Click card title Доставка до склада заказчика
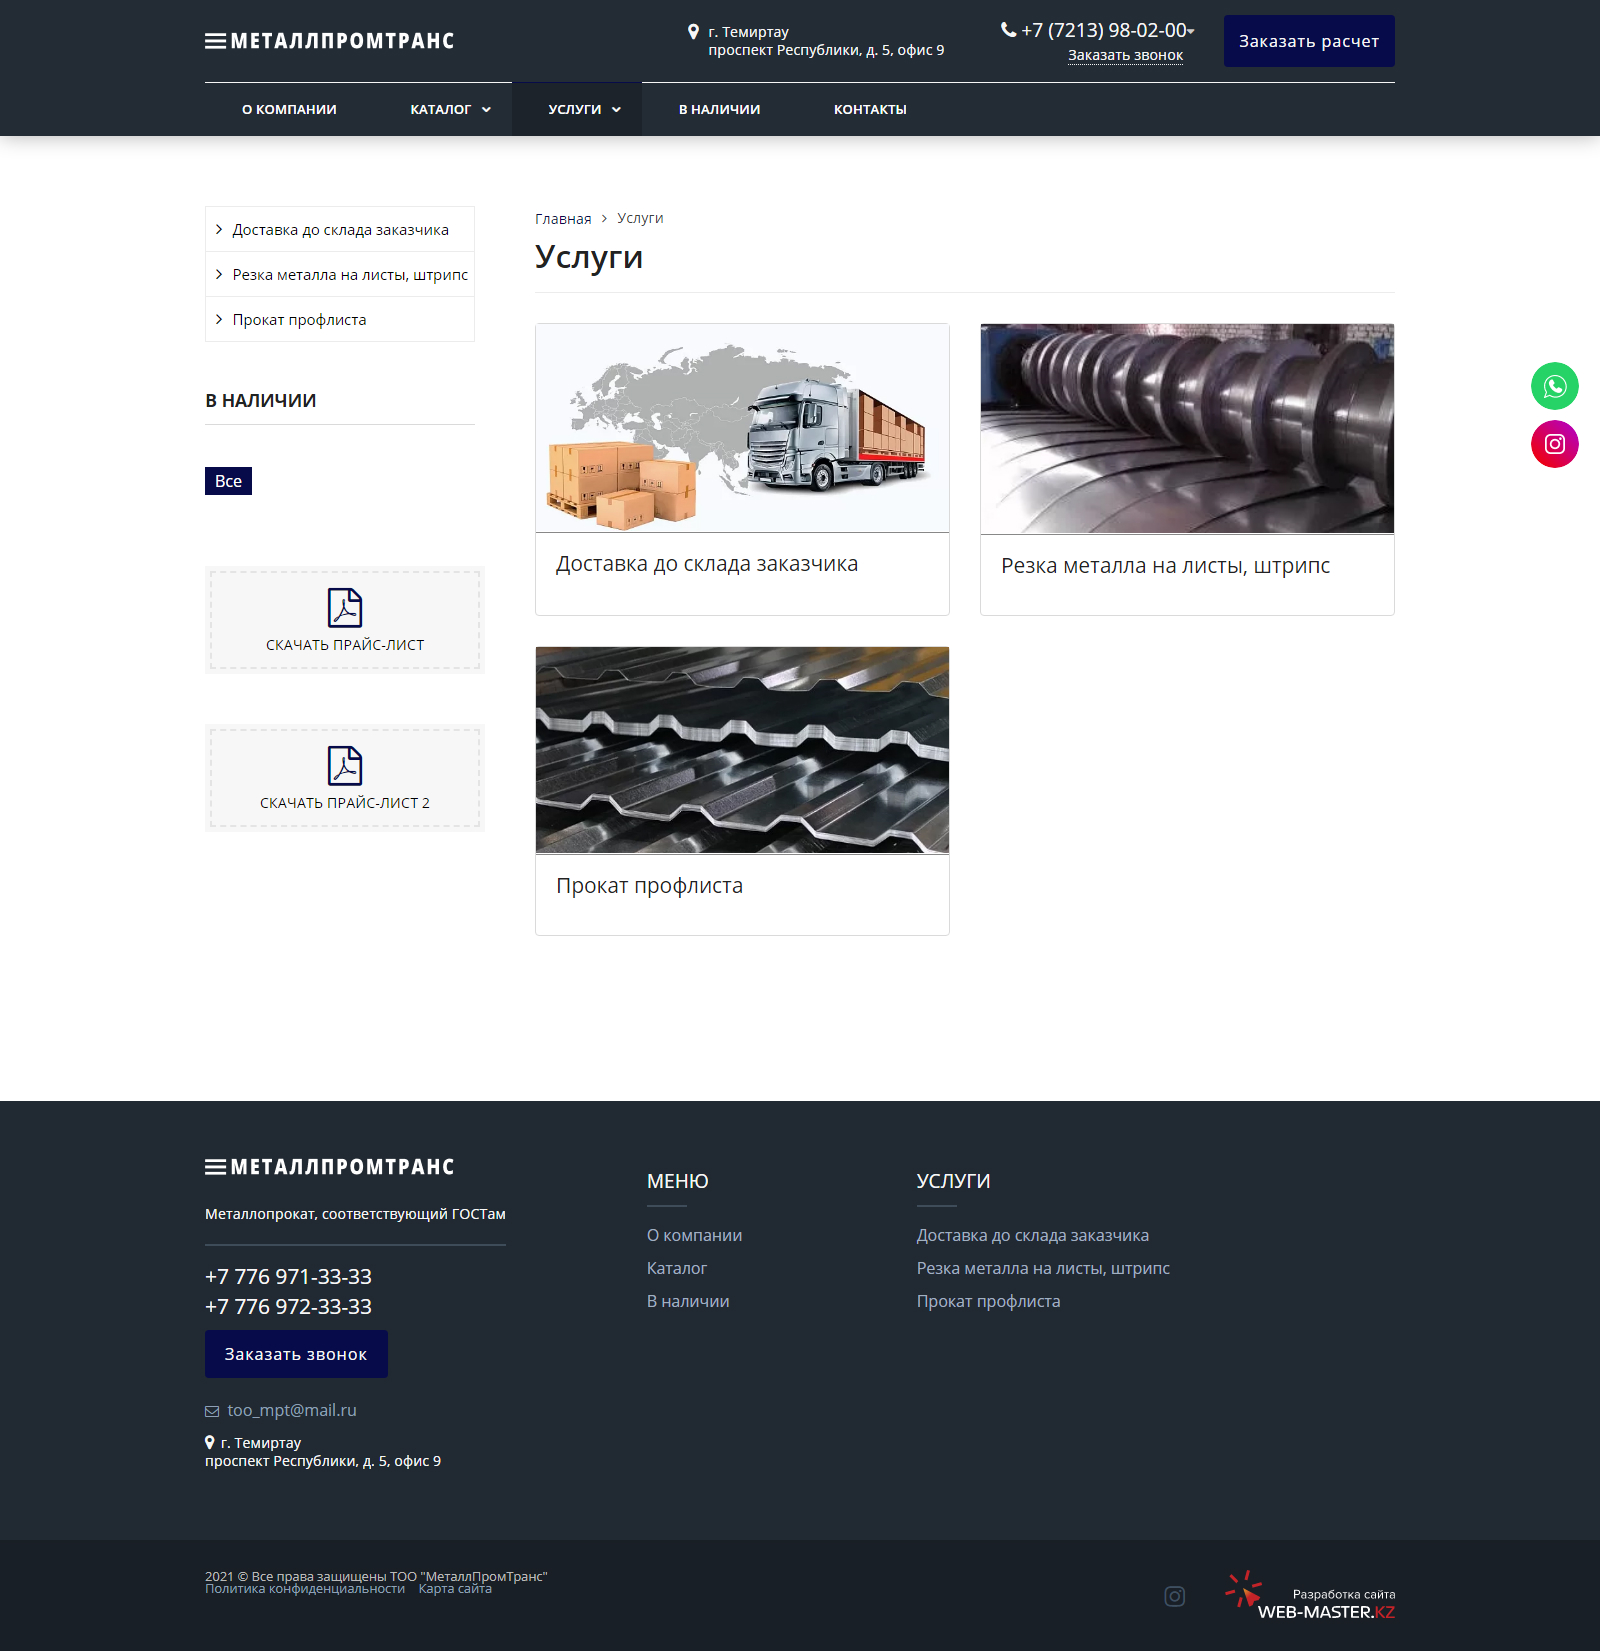The height and width of the screenshot is (1651, 1600). (x=707, y=564)
